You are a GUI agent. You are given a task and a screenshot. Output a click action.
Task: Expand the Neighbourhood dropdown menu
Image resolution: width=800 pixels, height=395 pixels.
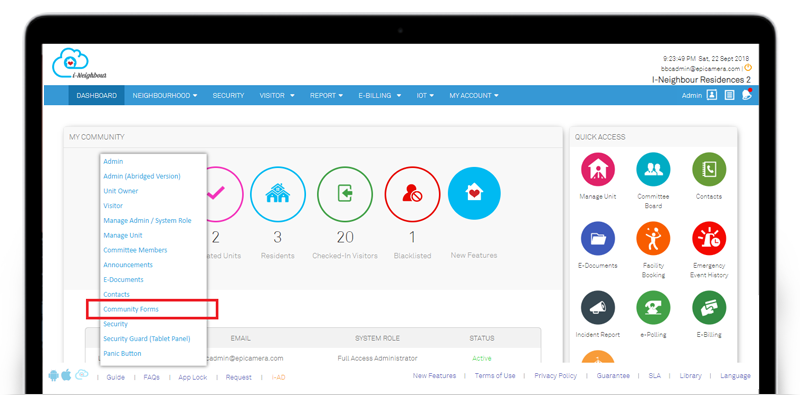click(x=165, y=95)
